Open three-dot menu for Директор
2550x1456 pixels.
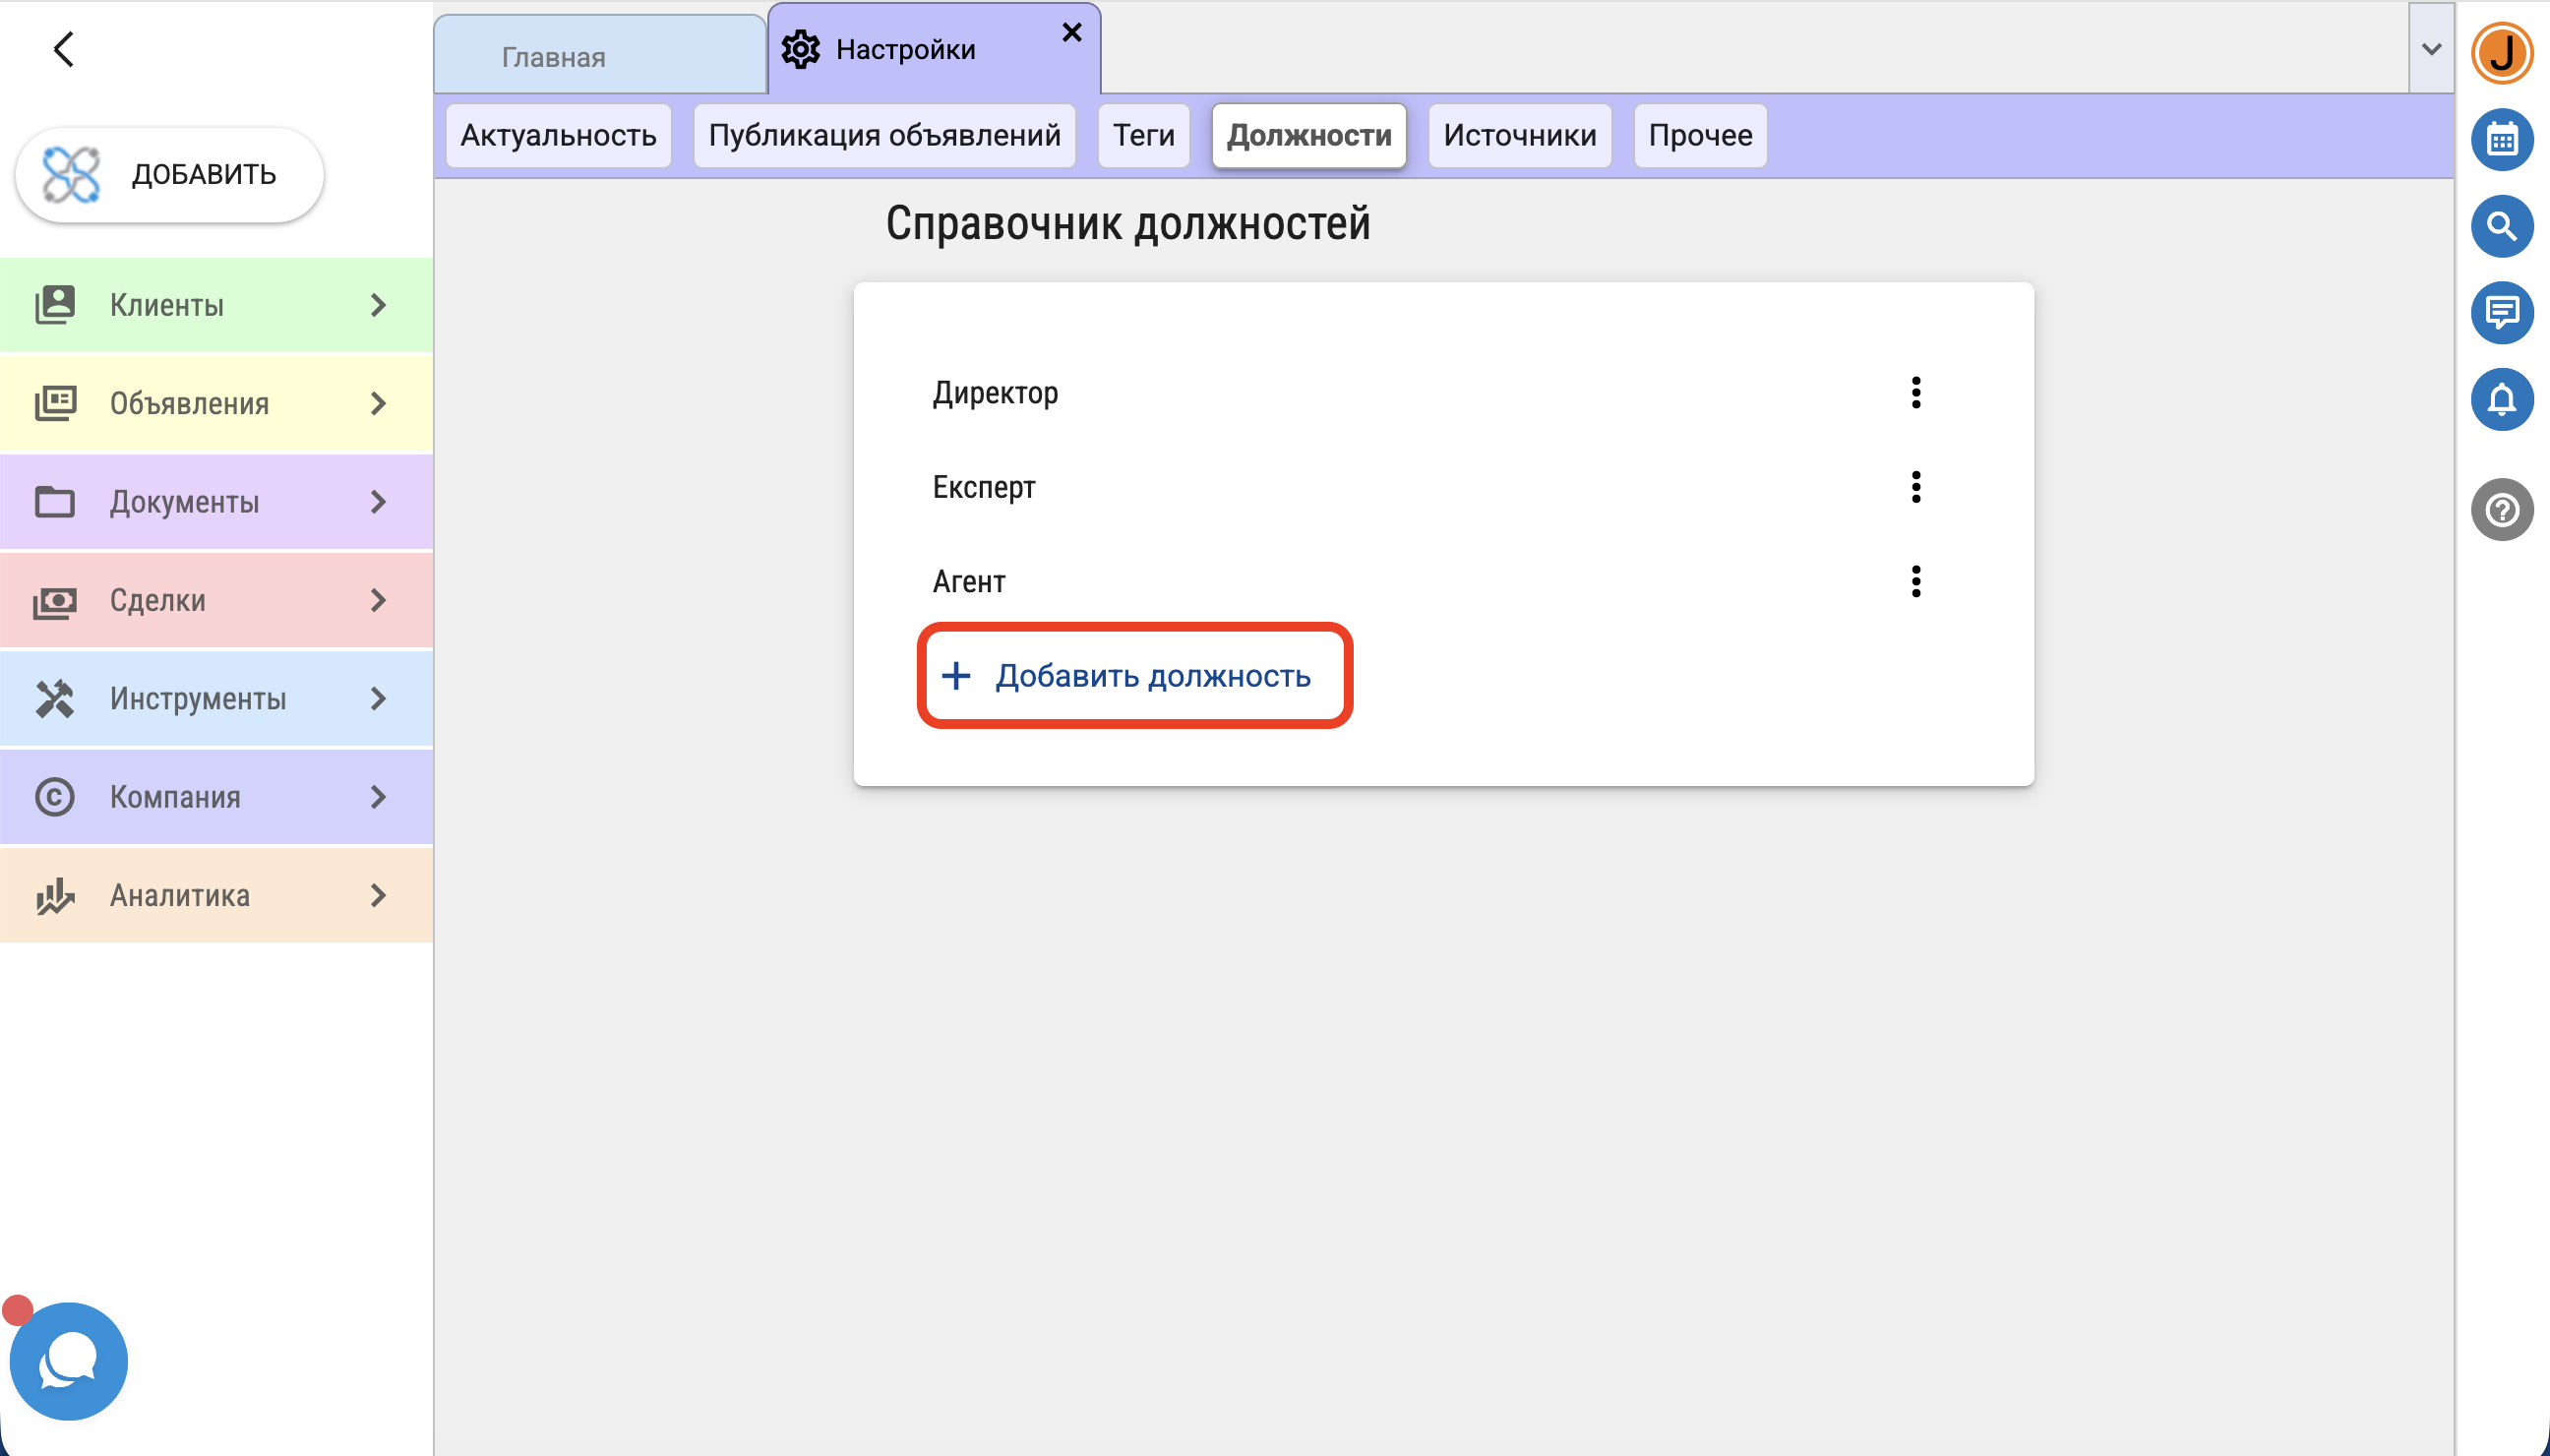[x=1915, y=393]
